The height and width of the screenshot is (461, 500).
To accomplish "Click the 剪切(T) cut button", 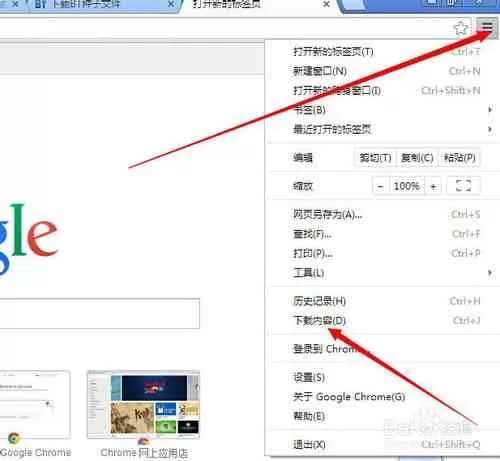I will click(x=375, y=158).
